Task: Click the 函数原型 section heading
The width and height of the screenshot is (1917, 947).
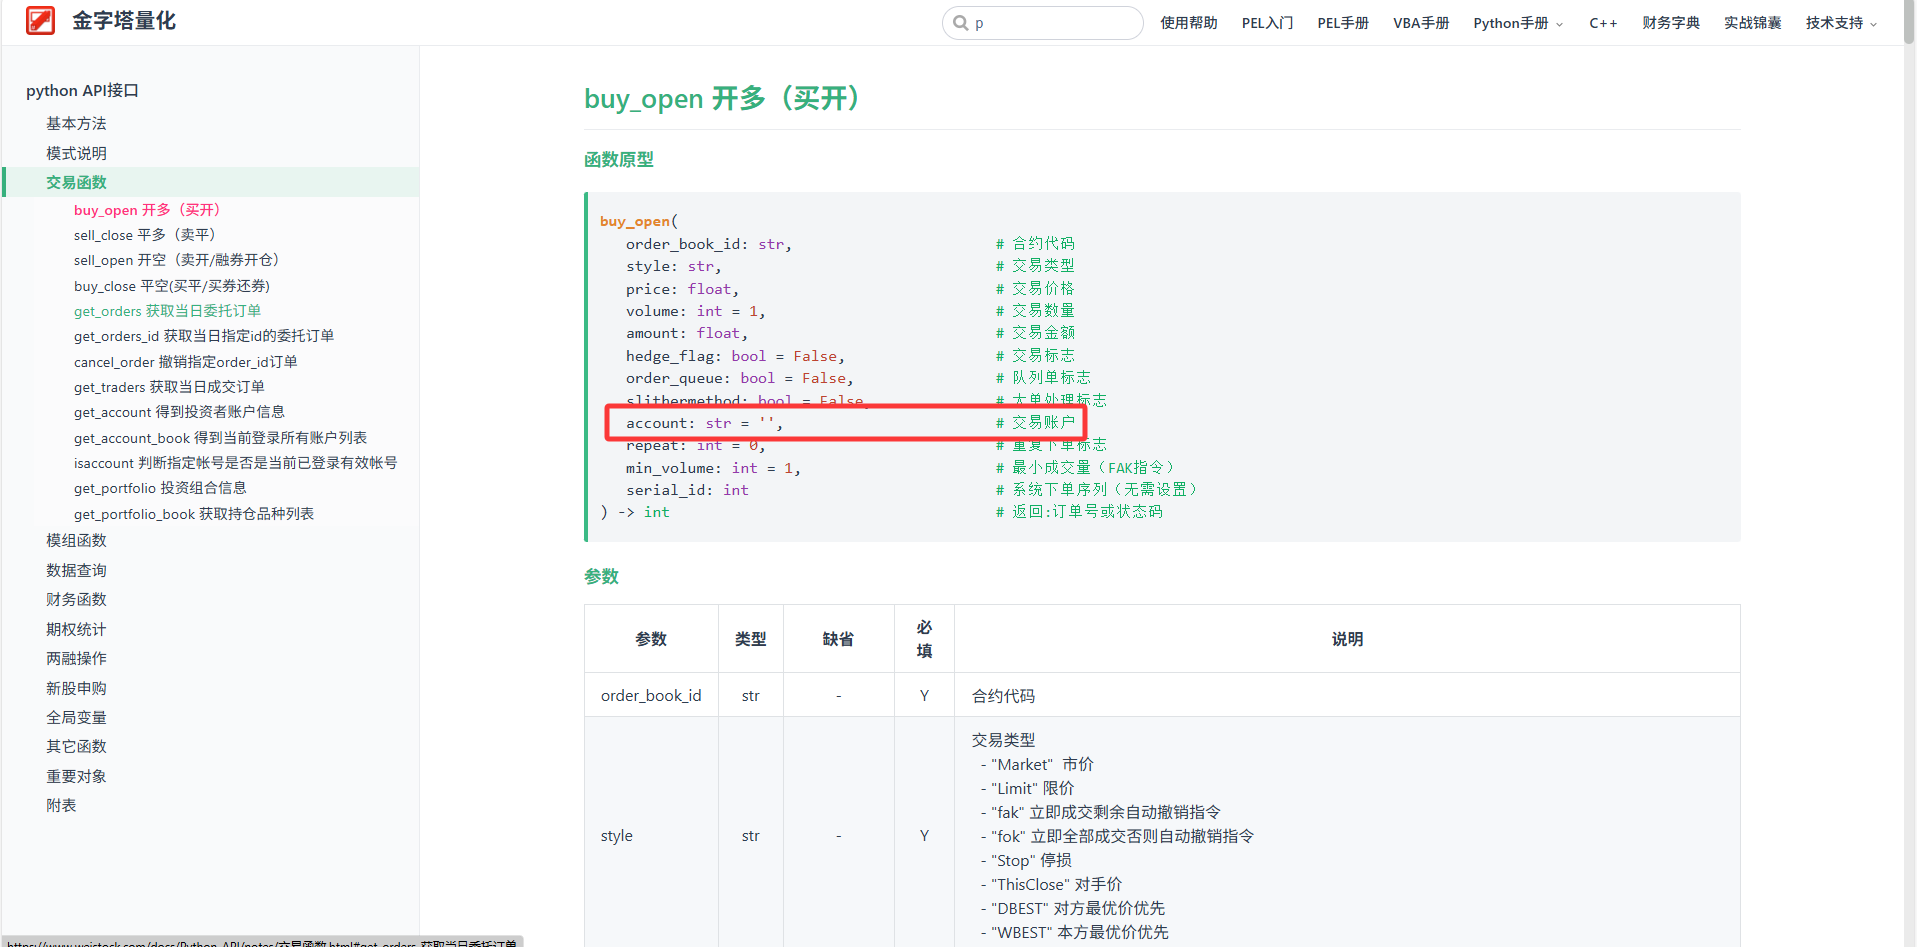Action: pos(618,160)
